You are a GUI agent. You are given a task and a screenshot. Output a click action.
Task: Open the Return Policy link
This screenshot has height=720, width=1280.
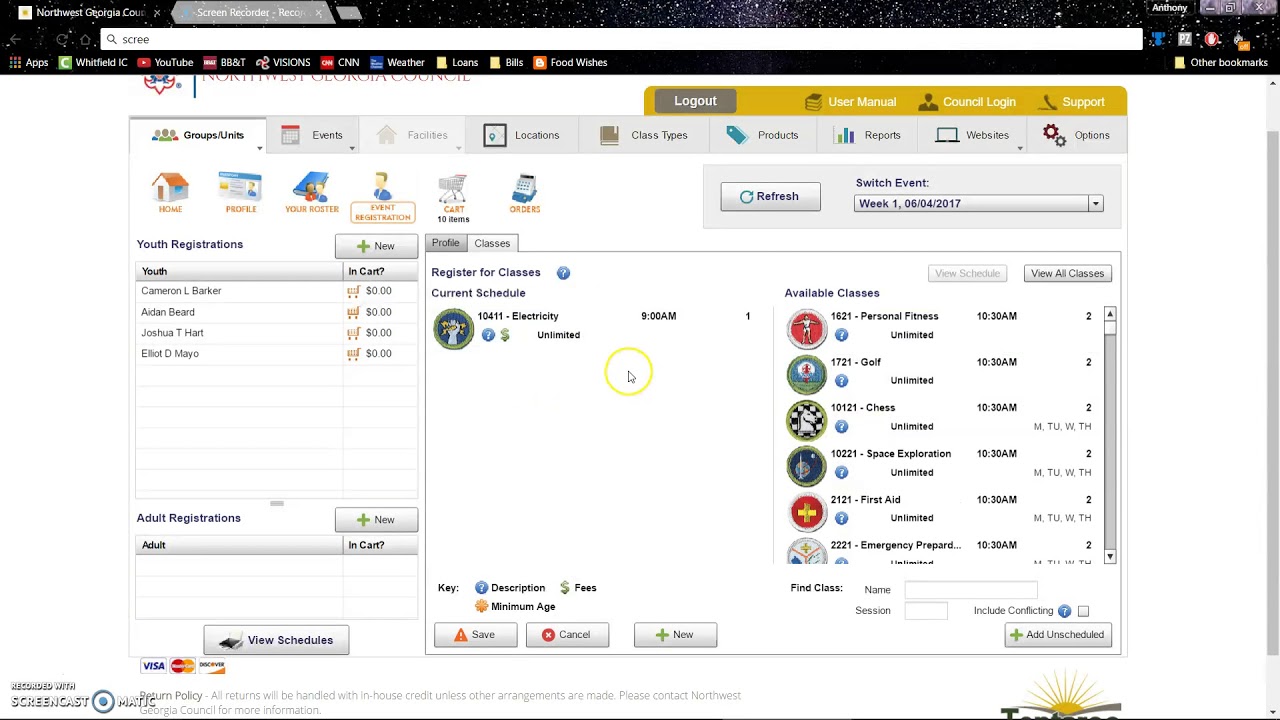tap(171, 696)
